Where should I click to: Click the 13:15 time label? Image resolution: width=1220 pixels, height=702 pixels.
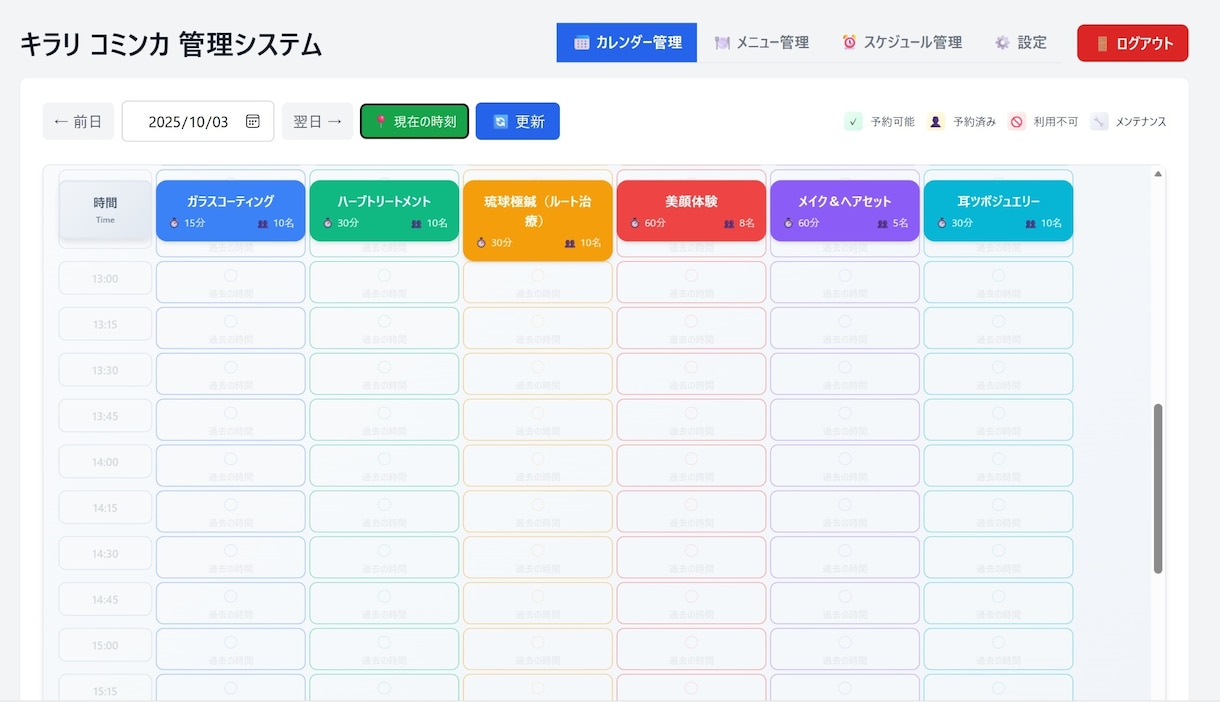[105, 324]
